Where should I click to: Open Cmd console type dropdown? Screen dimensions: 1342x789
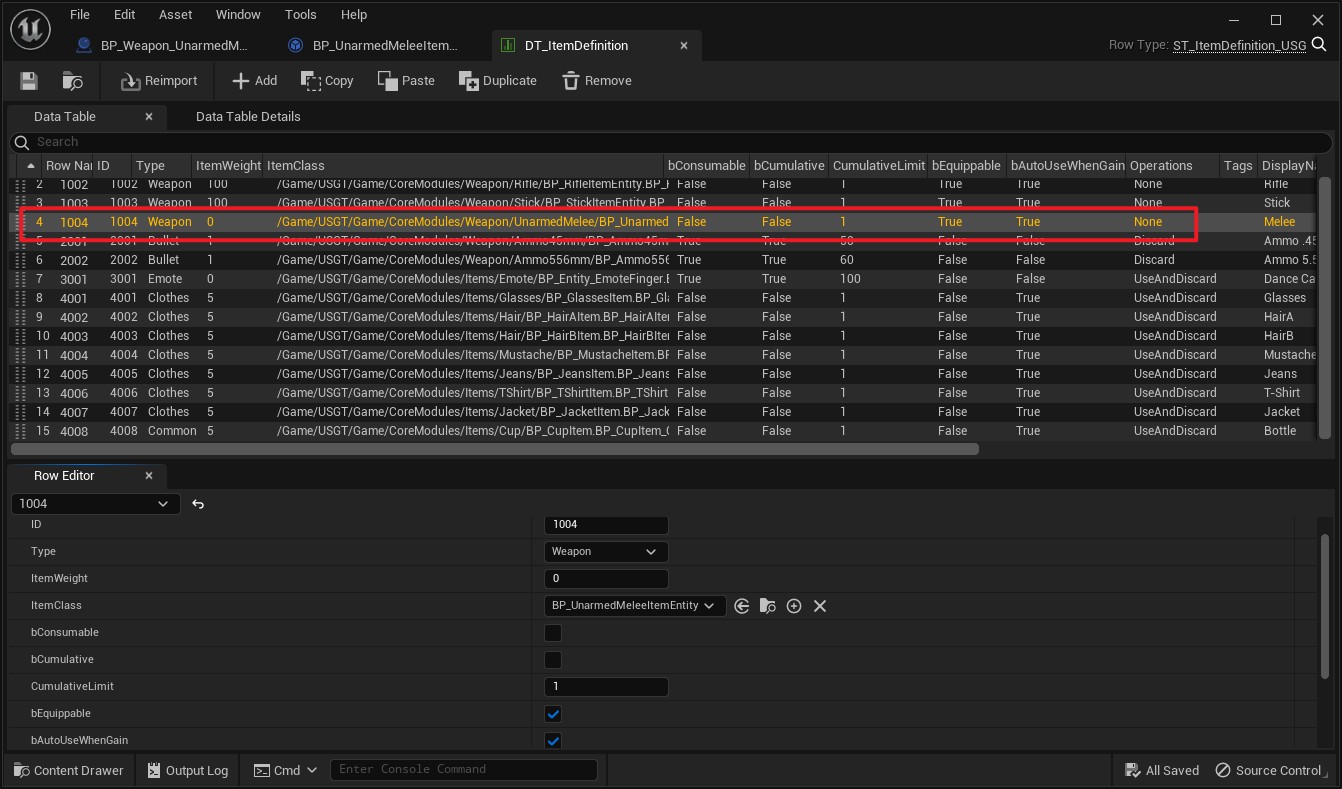point(285,770)
